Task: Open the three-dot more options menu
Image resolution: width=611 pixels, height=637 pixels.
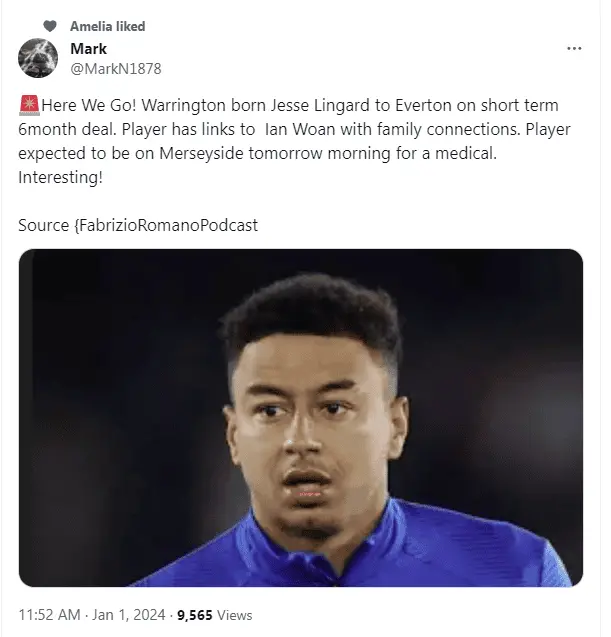Action: [573, 48]
